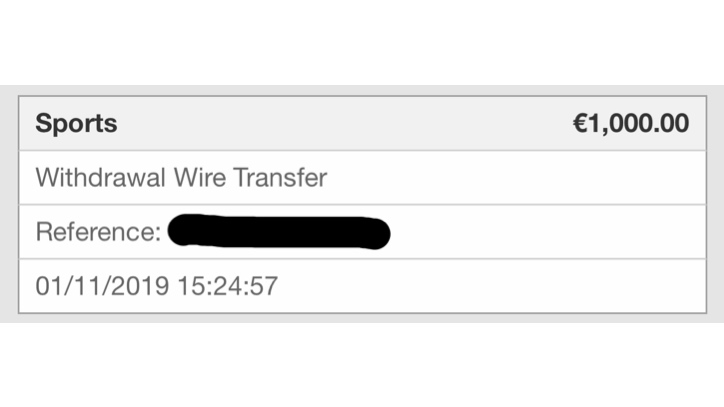Select the word Wire

click(199, 177)
